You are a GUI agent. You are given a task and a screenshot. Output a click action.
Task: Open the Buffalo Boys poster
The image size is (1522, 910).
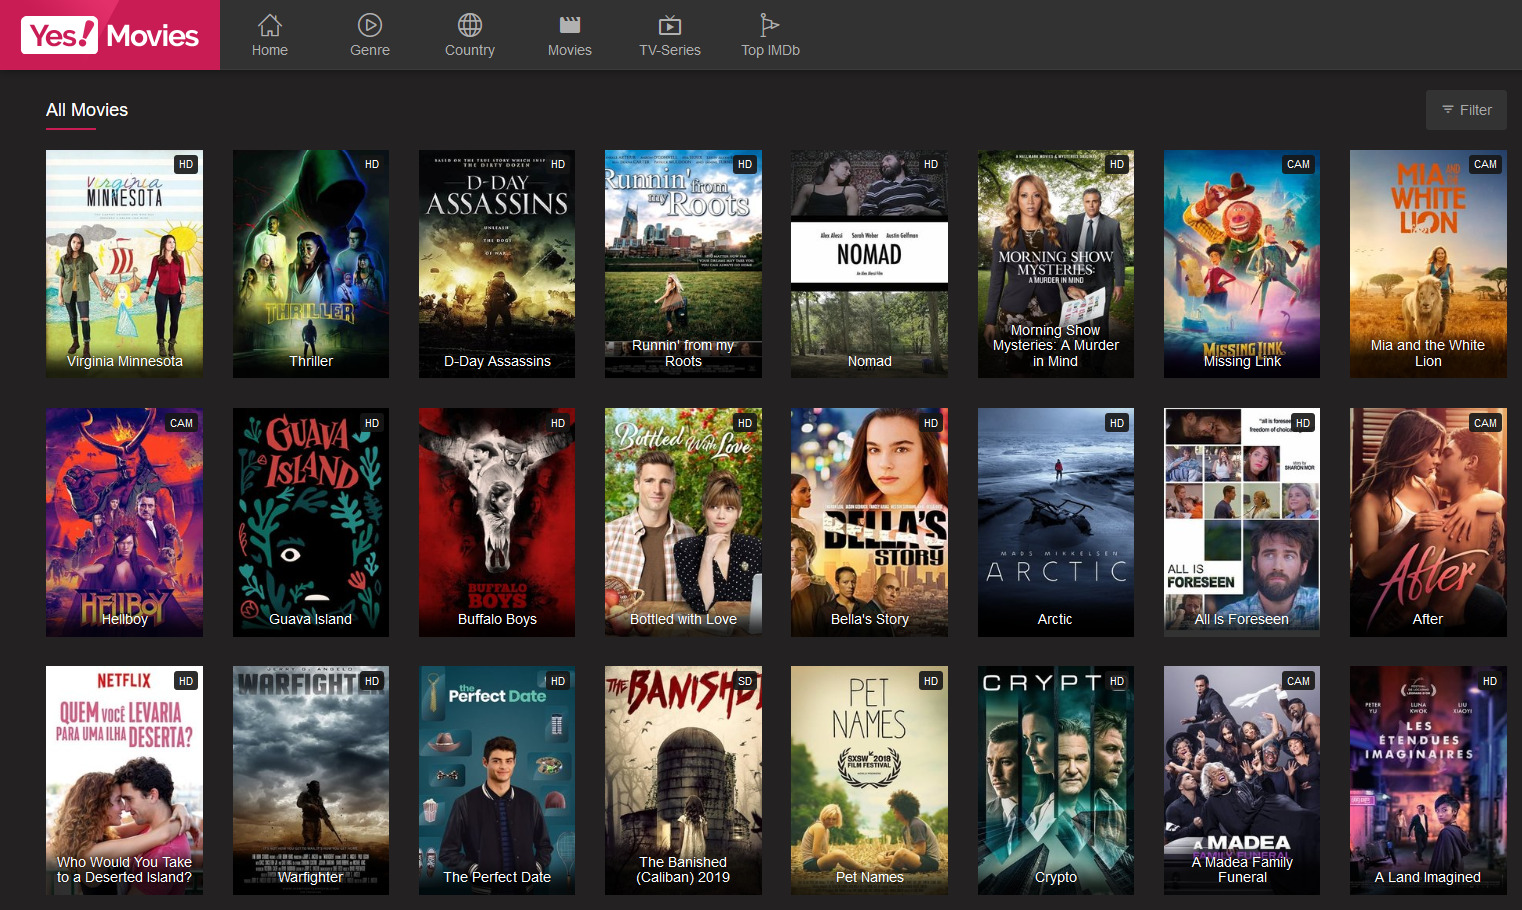[497, 522]
